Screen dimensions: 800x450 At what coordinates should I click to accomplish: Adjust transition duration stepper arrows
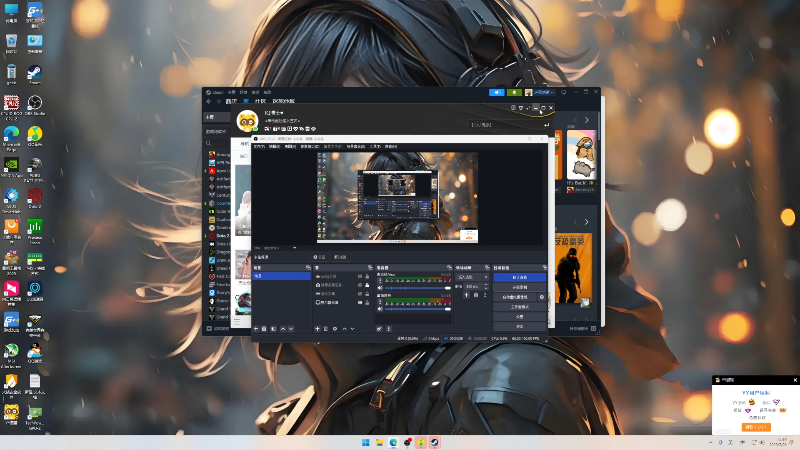point(486,286)
